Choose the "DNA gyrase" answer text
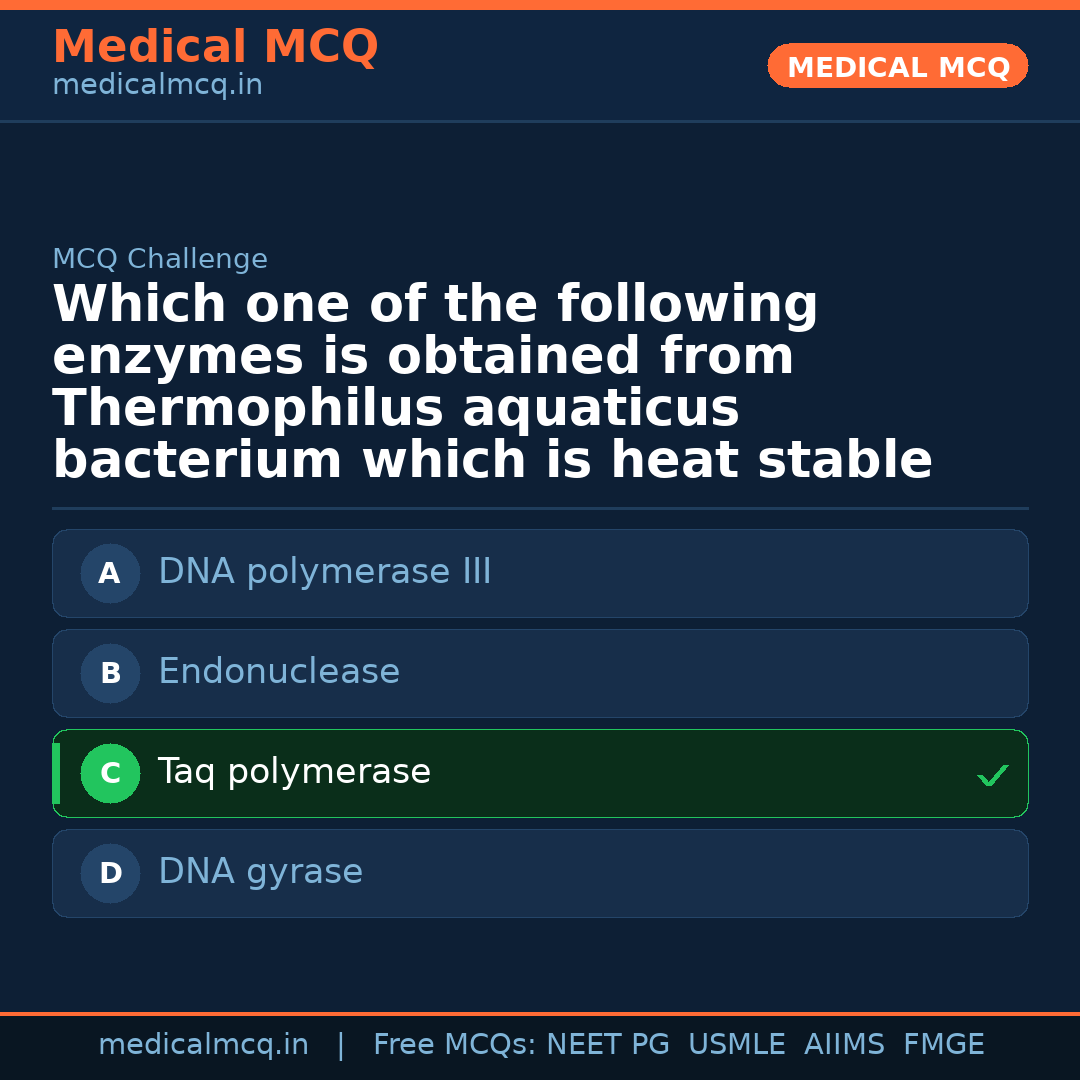This screenshot has height=1080, width=1080. pyautogui.click(x=260, y=872)
